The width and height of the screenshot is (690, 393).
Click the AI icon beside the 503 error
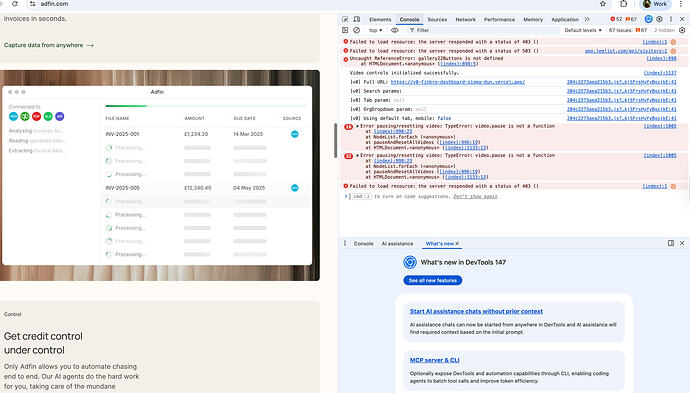tap(673, 51)
